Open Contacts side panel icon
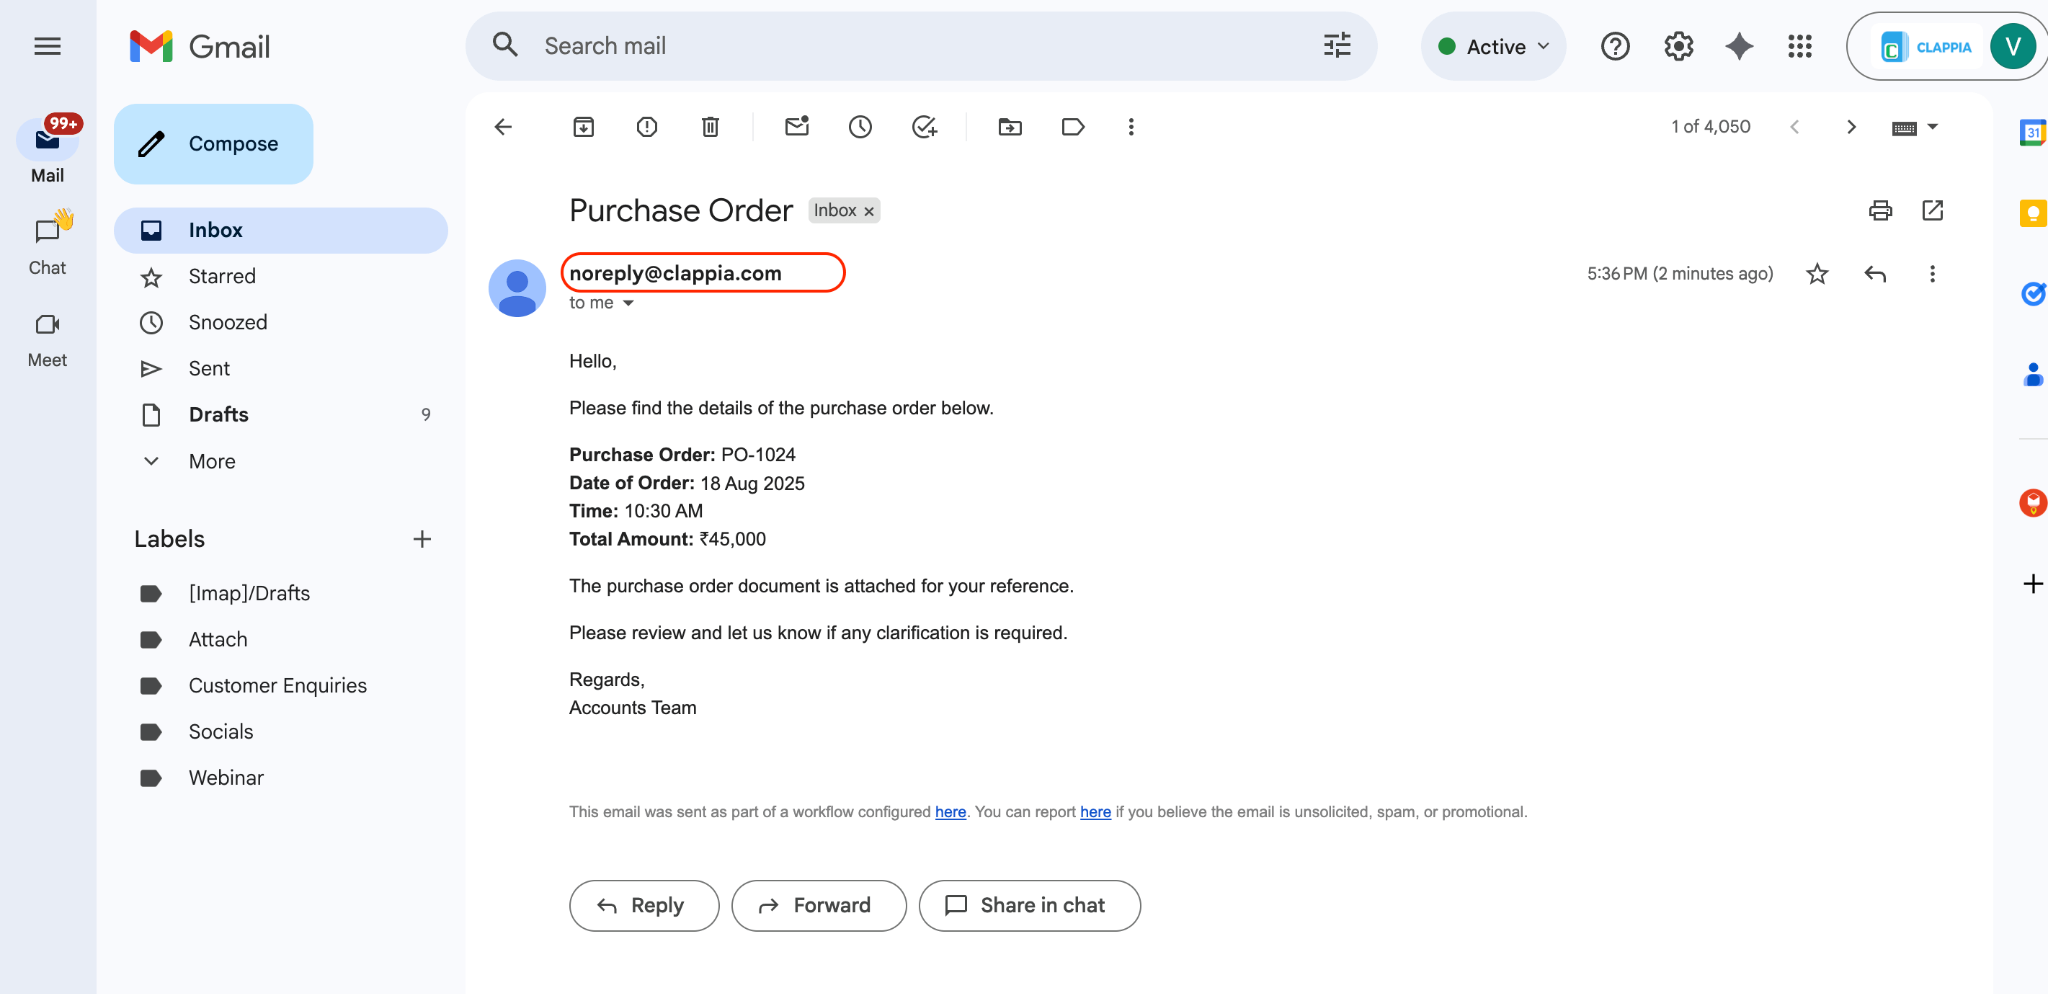 point(2032,374)
